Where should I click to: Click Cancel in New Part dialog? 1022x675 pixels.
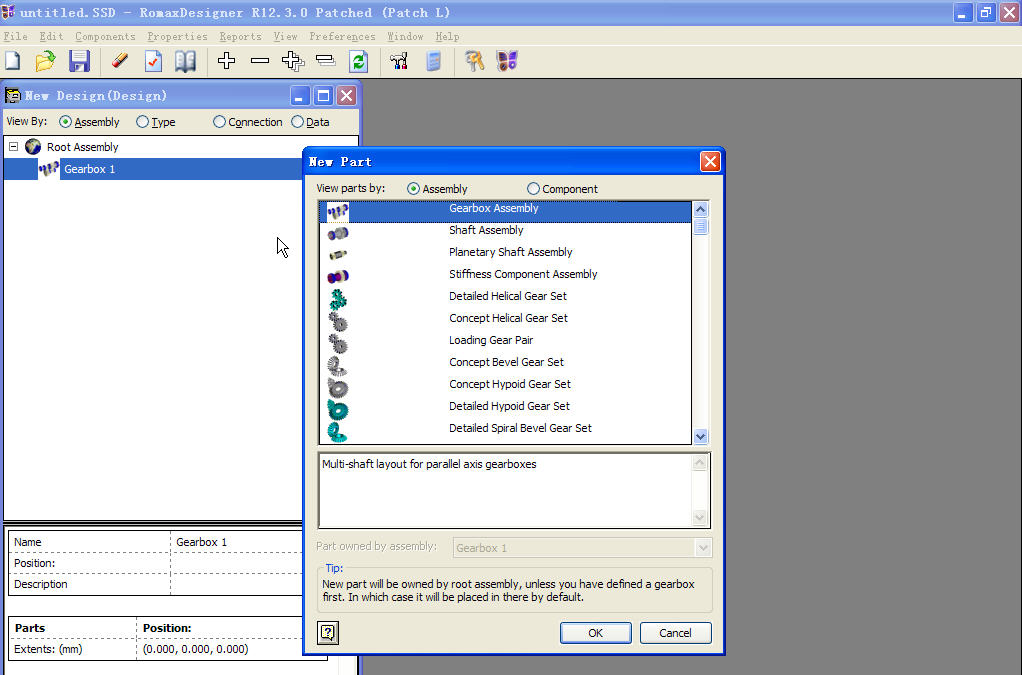(675, 633)
